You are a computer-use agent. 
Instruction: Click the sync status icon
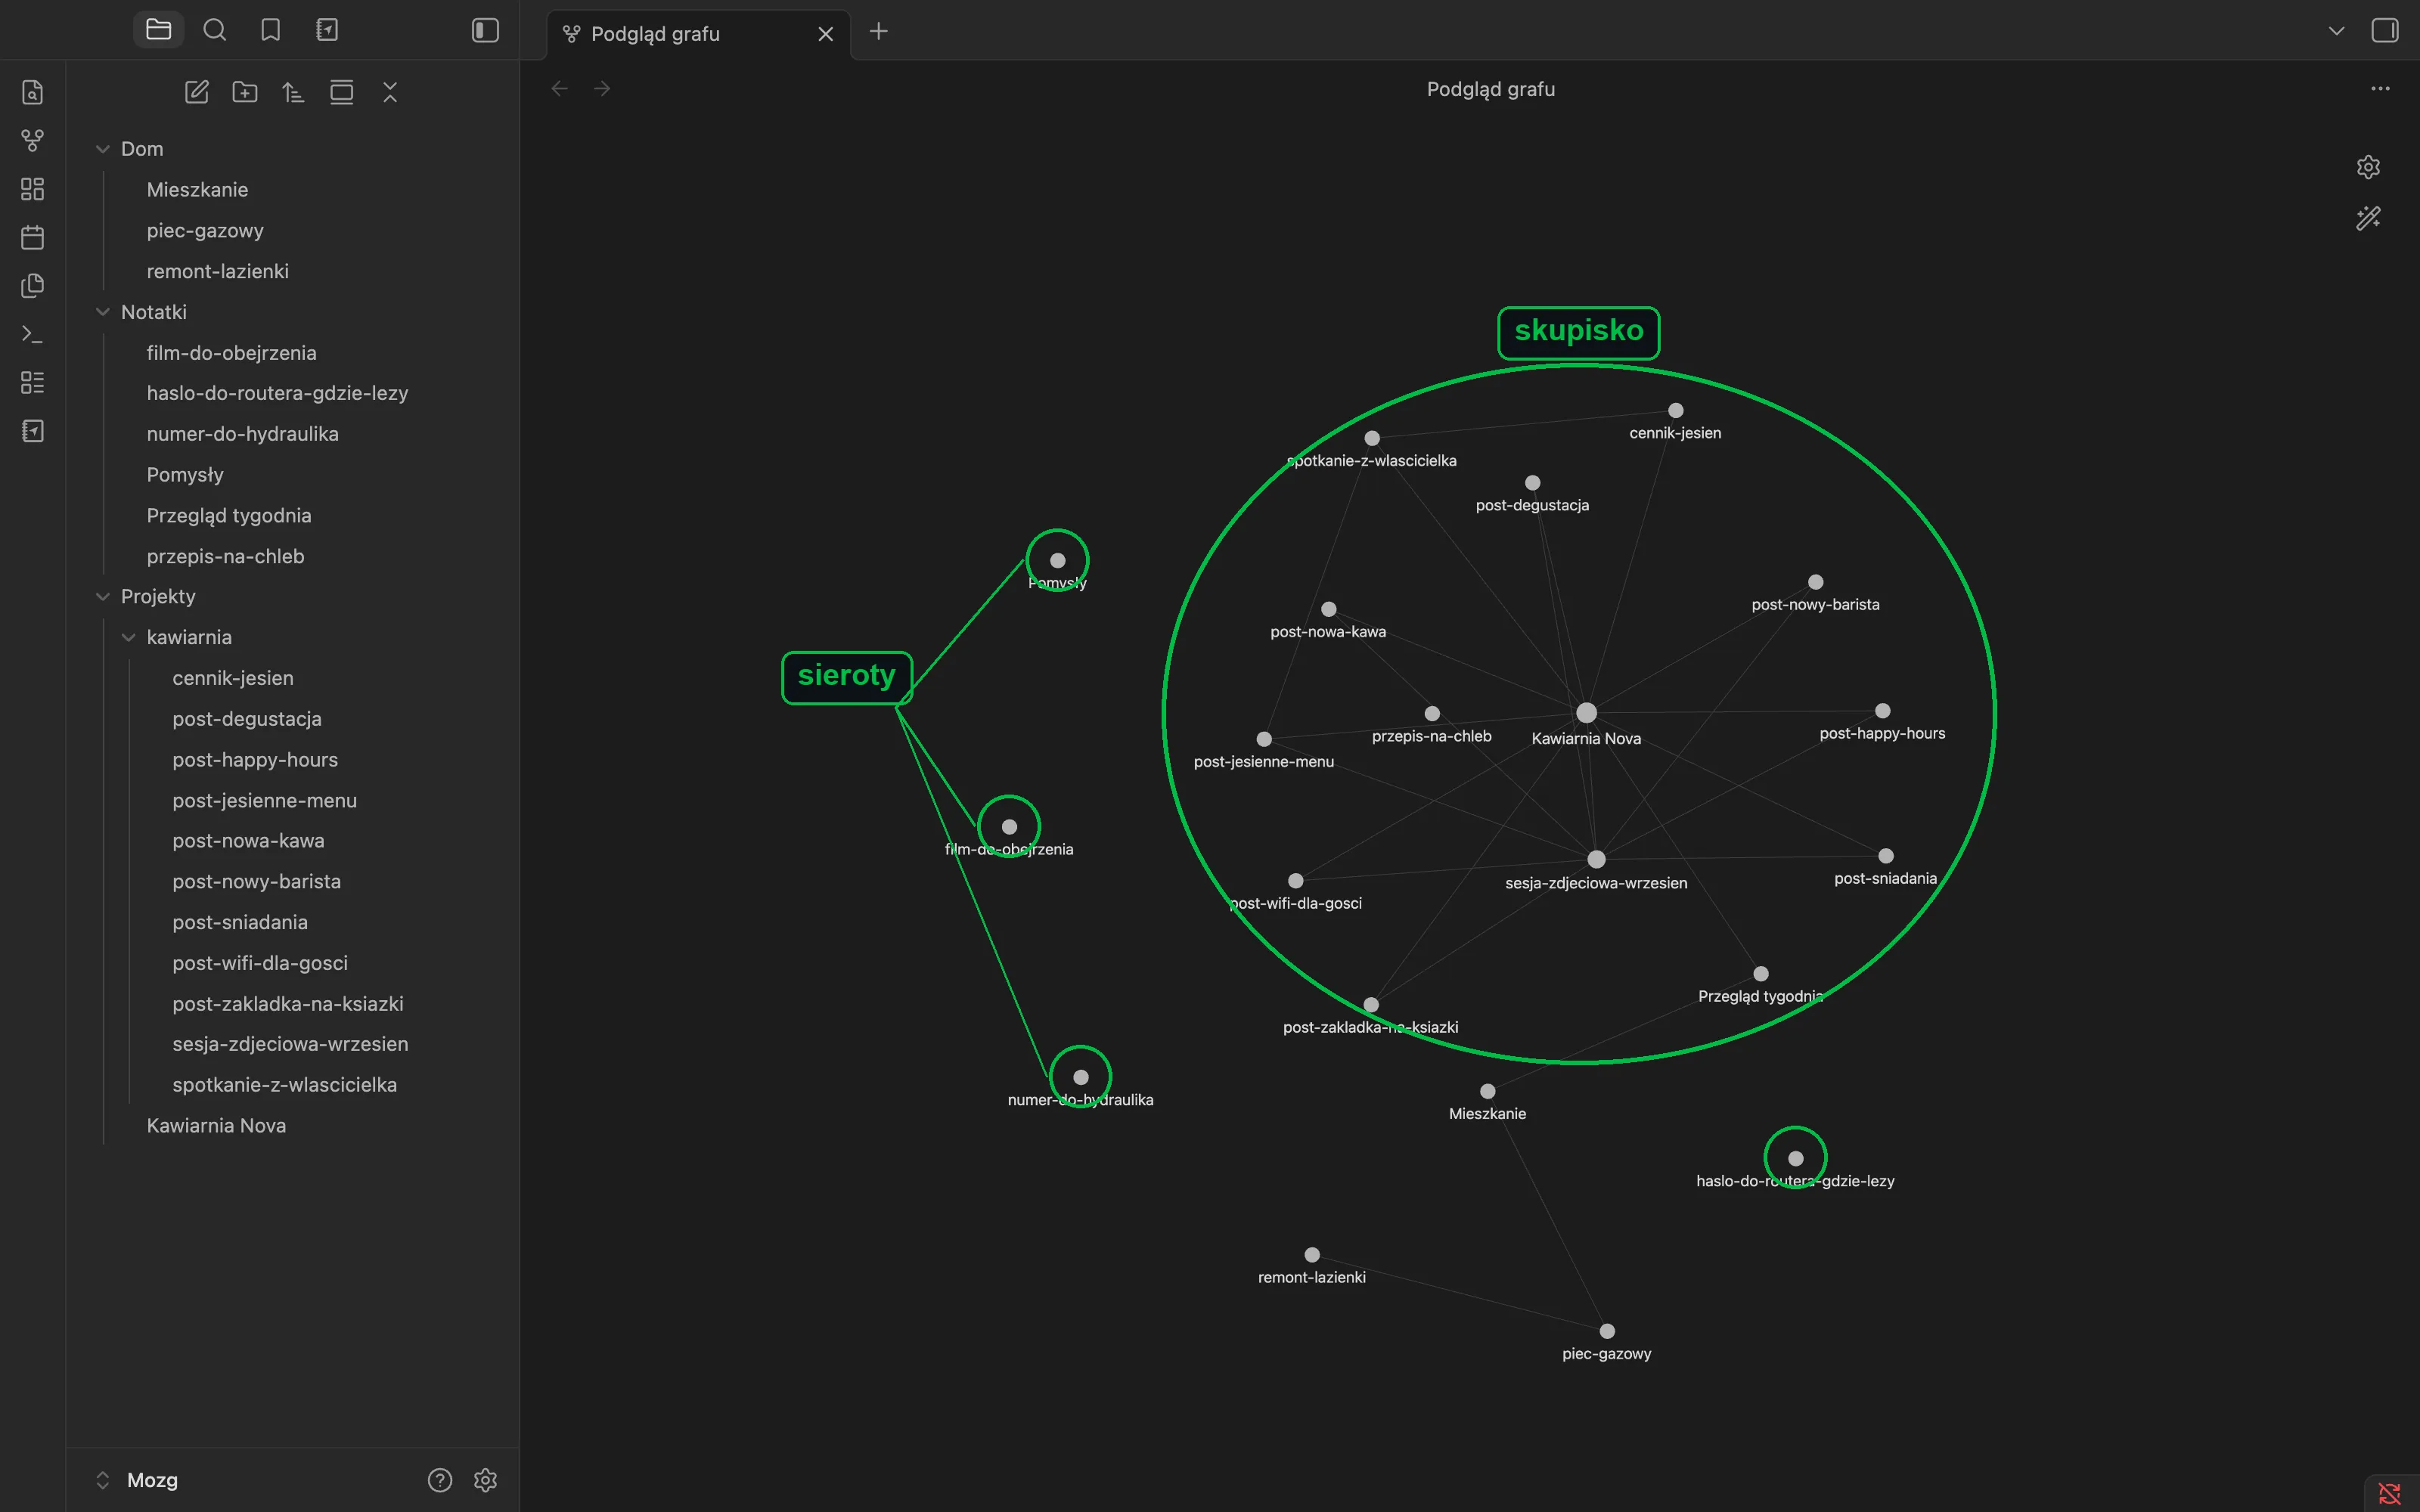tap(2389, 1493)
